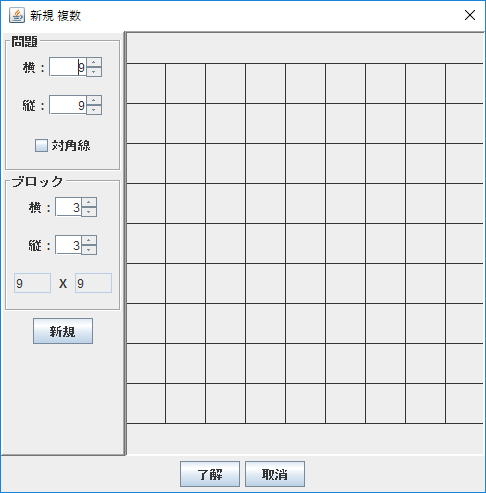Focus the ブロック 横 number field
Screen dimensions: 486x493
[68, 207]
